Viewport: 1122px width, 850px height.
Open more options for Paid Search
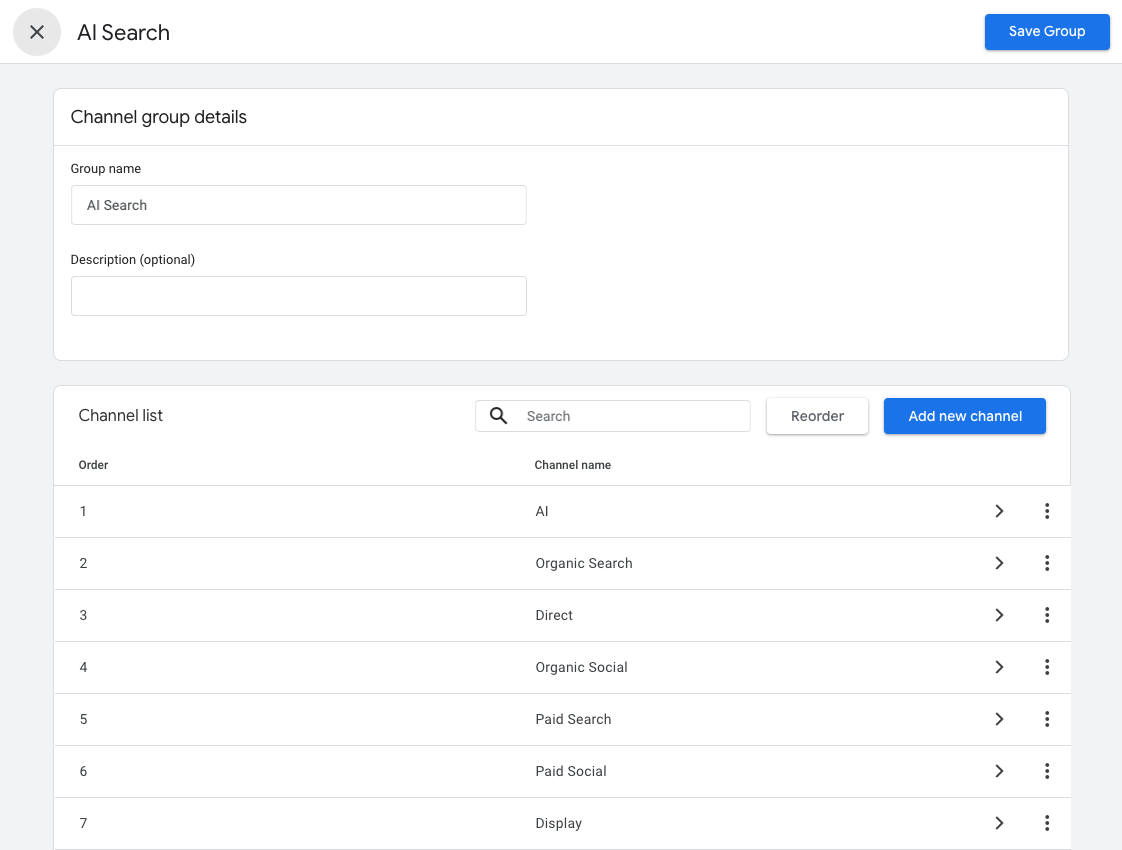(1046, 719)
